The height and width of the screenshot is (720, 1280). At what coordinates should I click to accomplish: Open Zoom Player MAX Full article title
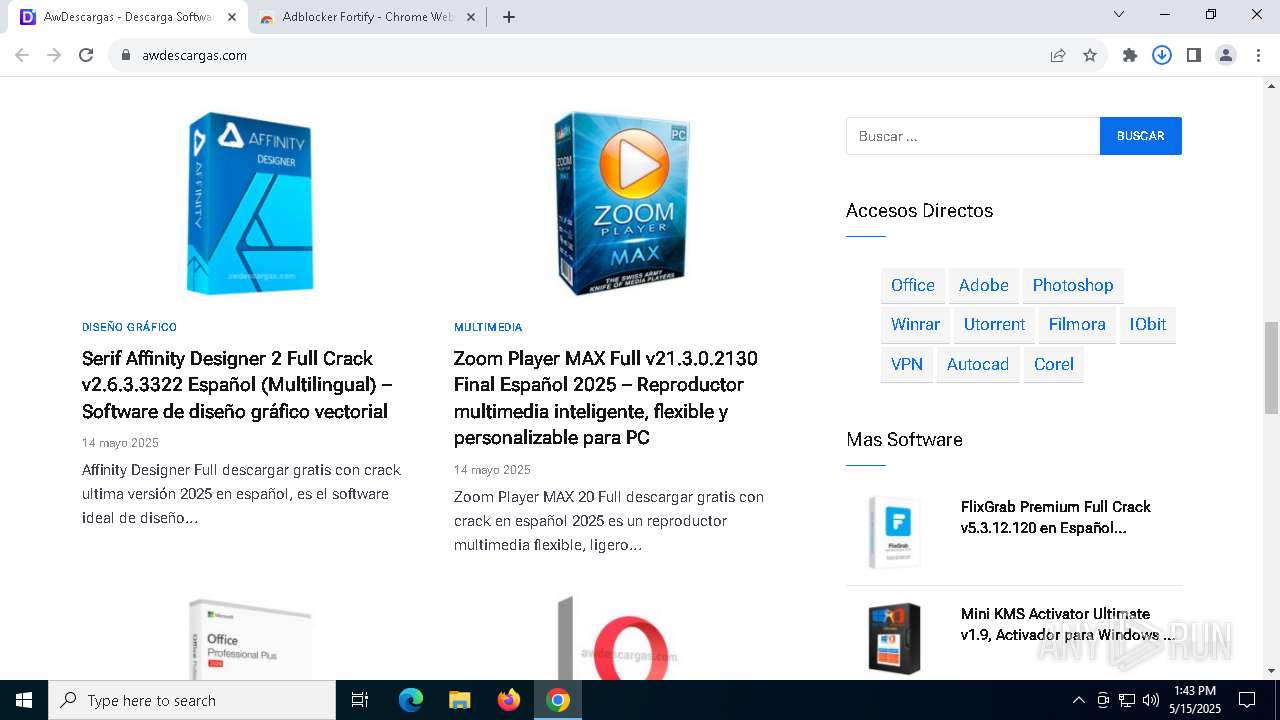click(606, 398)
